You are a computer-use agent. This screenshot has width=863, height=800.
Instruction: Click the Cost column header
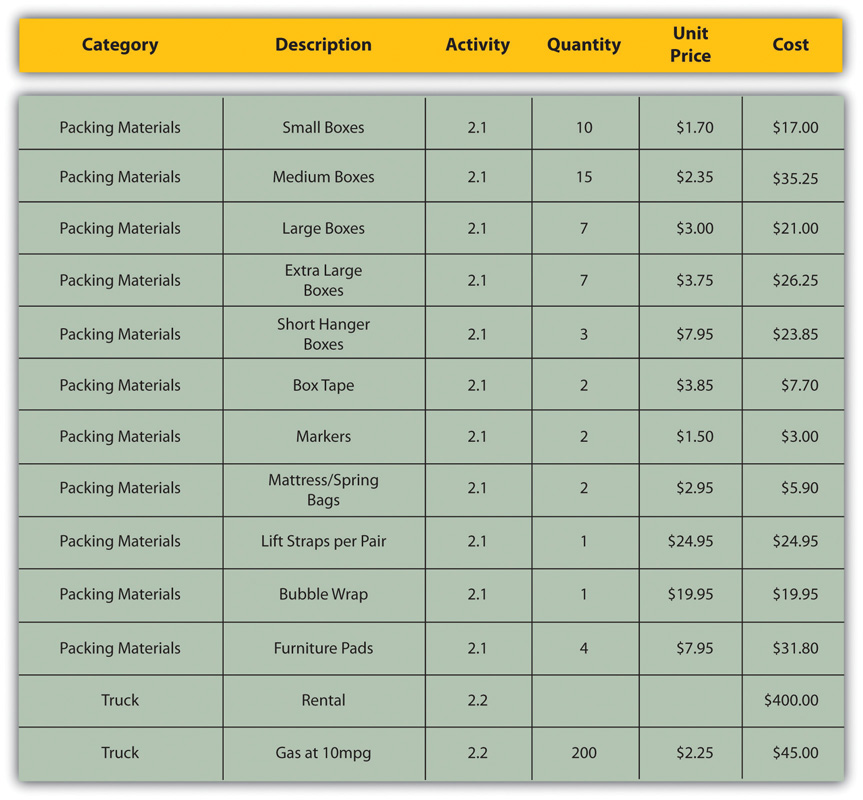[x=790, y=45]
